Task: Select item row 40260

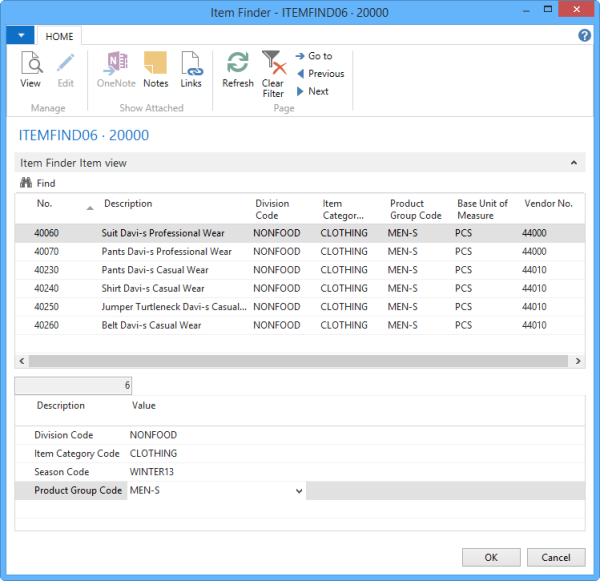Action: coord(300,325)
